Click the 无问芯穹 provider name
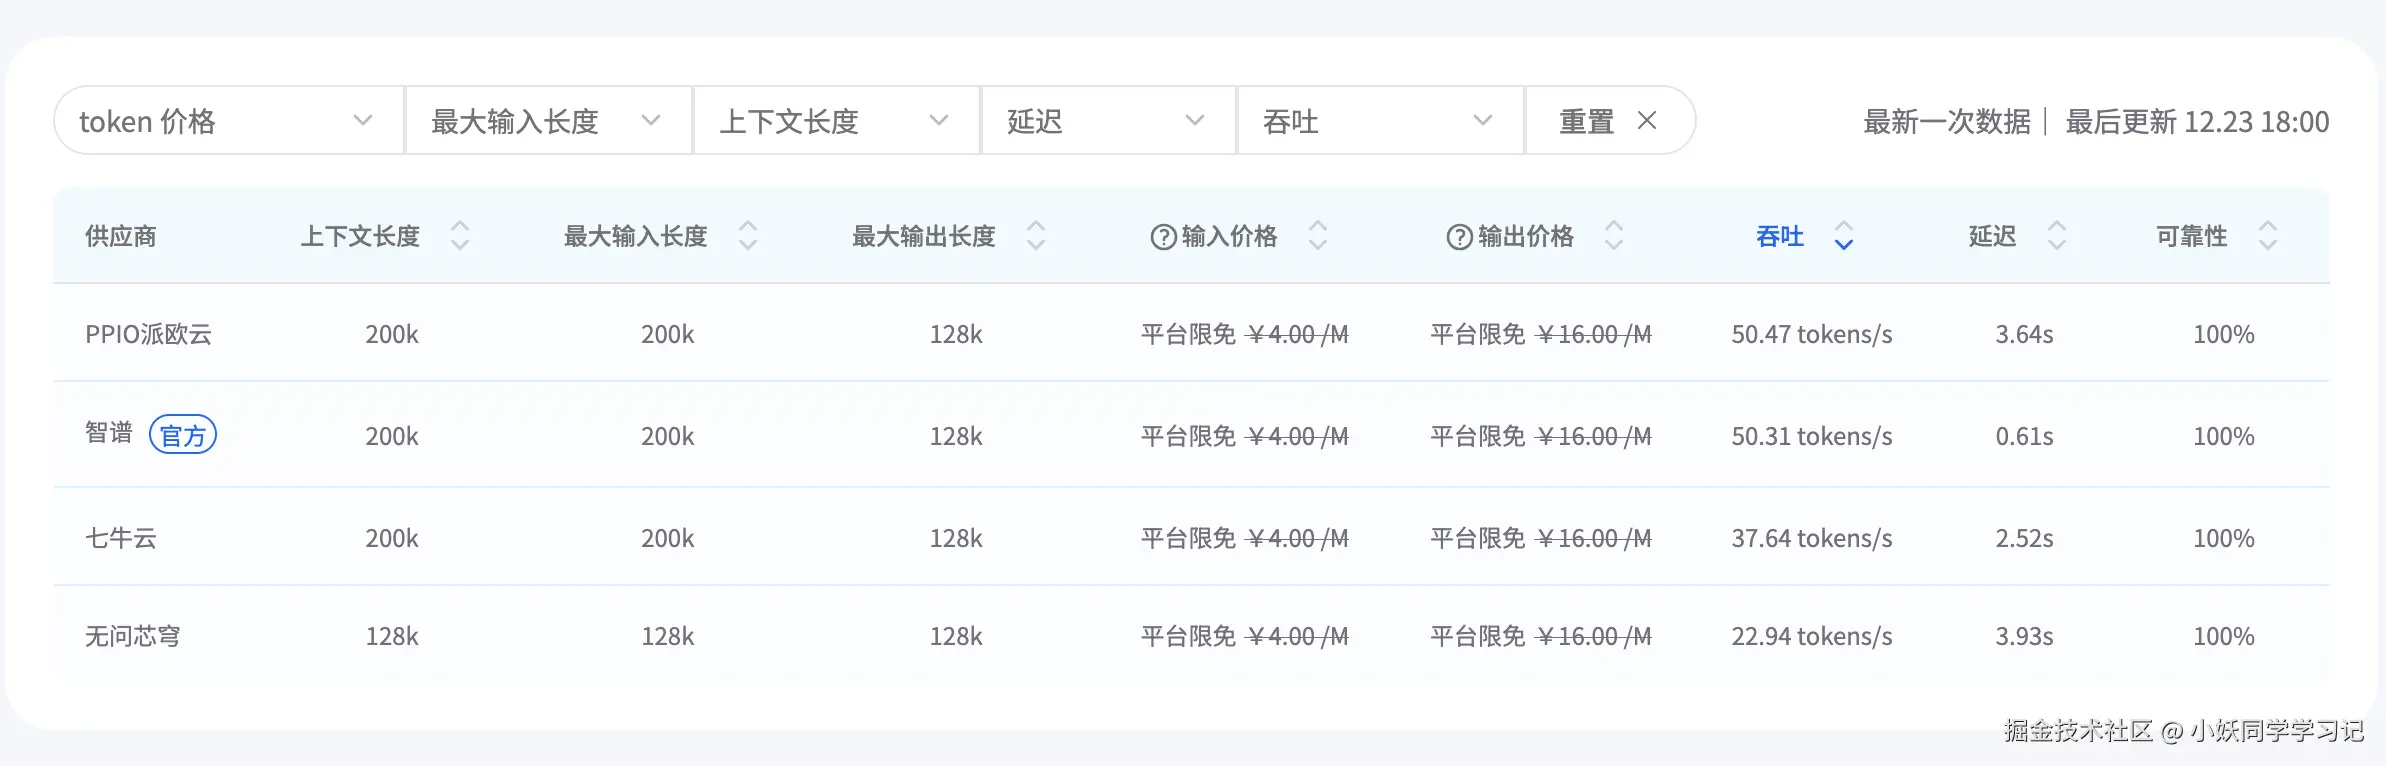 pos(133,636)
